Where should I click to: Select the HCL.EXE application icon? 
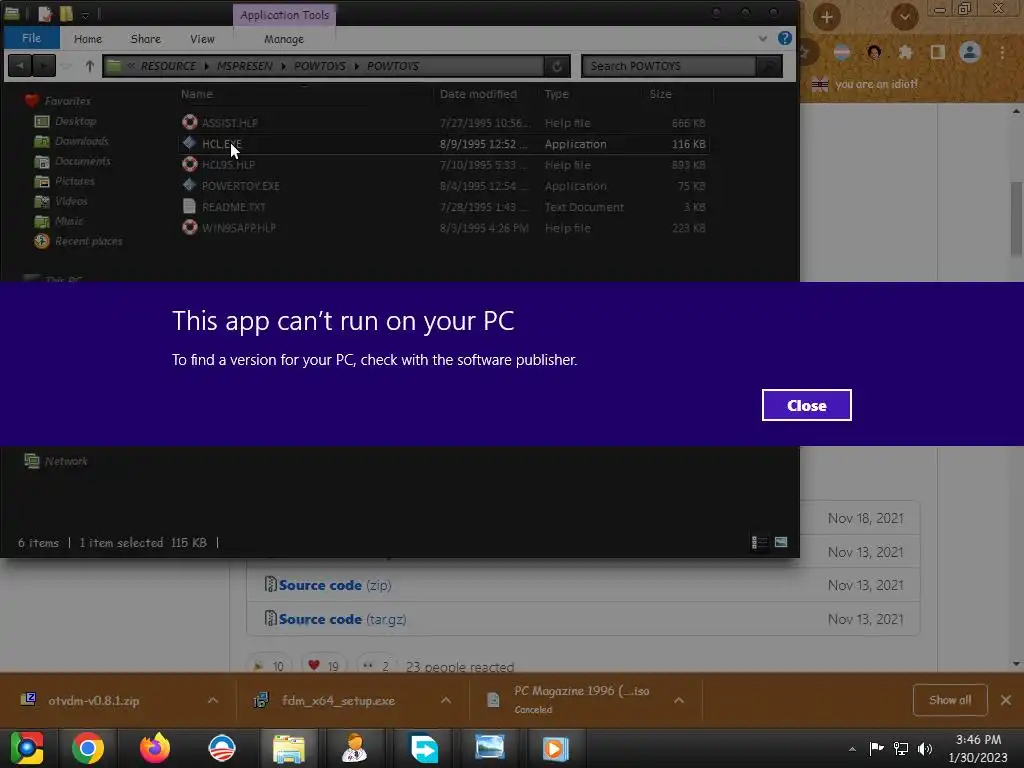click(189, 143)
